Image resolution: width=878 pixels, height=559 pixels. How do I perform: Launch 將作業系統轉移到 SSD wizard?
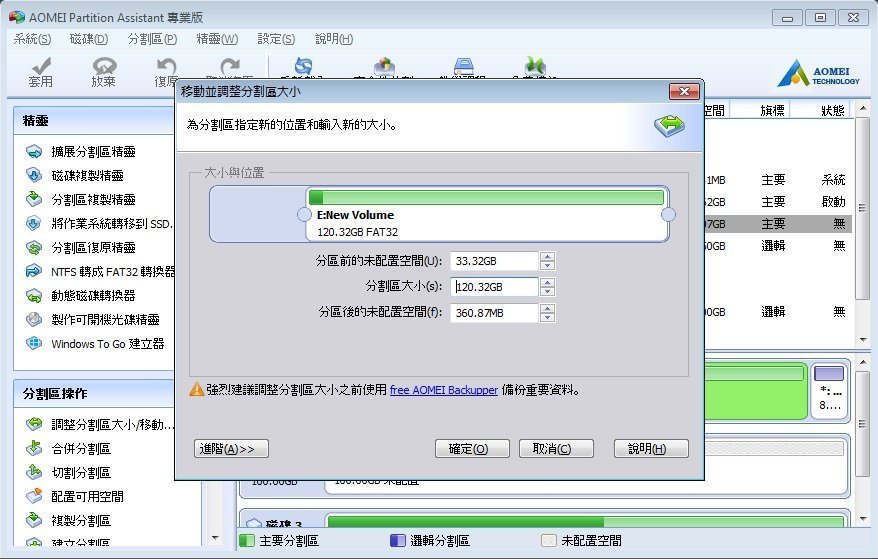click(x=111, y=224)
